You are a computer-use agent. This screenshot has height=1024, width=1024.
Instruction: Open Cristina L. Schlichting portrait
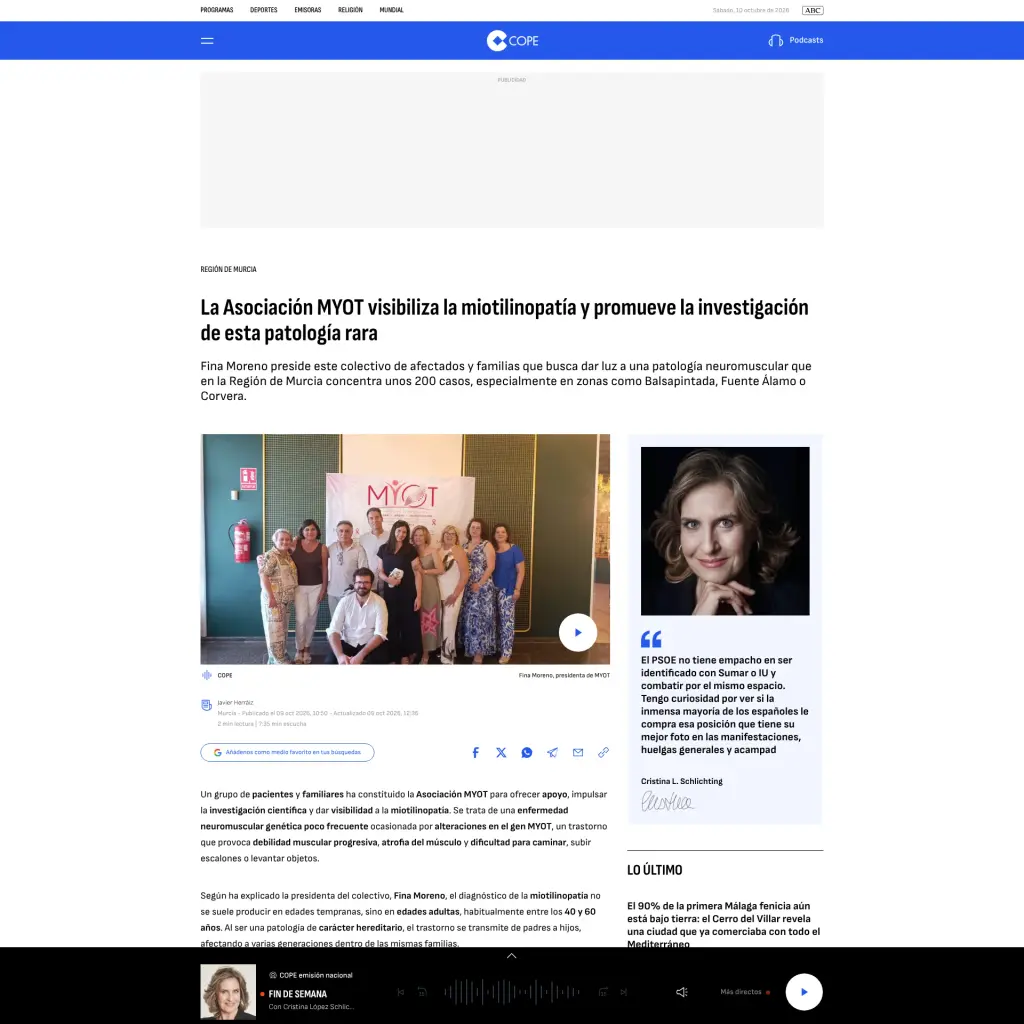pyautogui.click(x=725, y=531)
